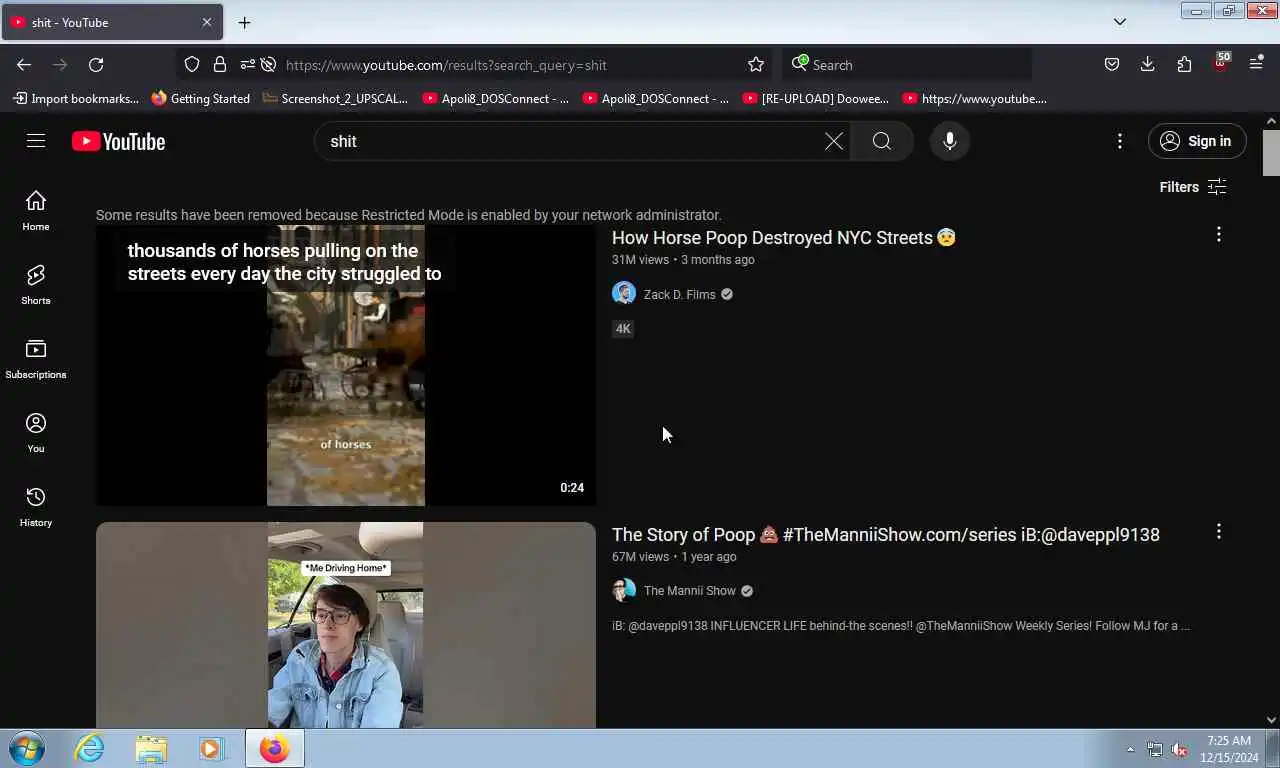Open the tracking protection shield icon
The image size is (1280, 768).
click(192, 64)
